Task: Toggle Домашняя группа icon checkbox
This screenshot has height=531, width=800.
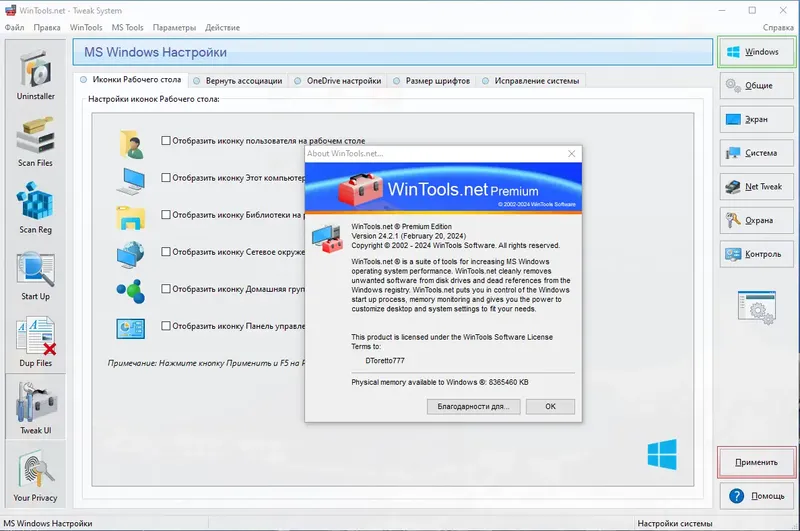Action: click(x=166, y=289)
